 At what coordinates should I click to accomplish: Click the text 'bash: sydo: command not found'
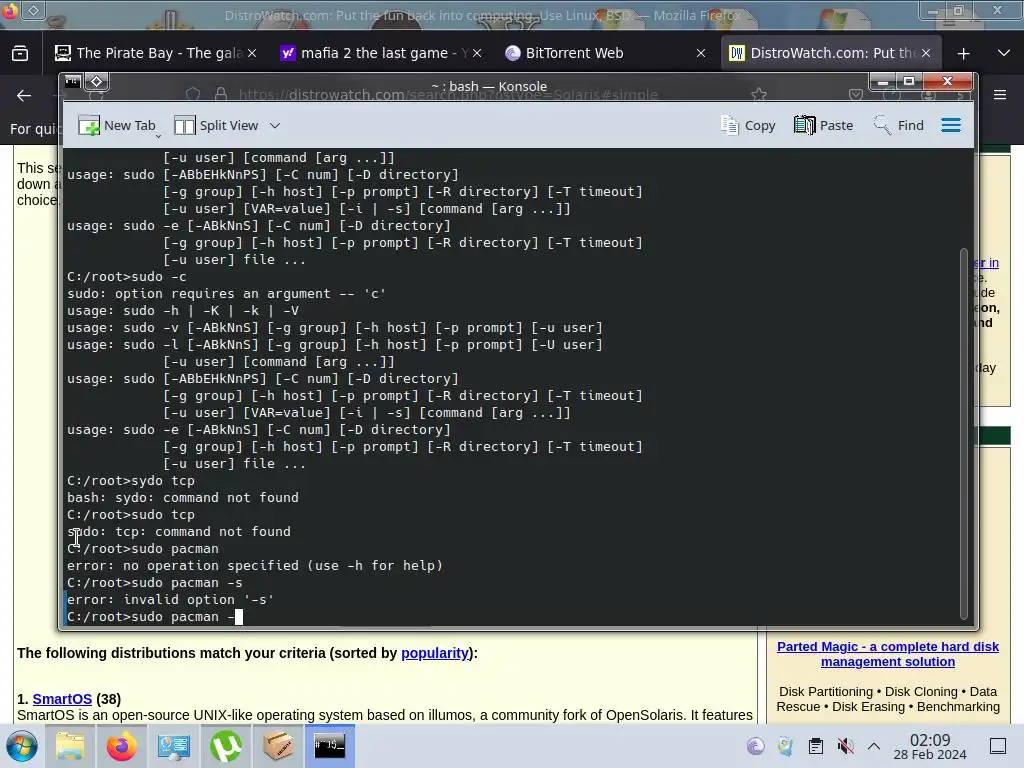pos(183,498)
